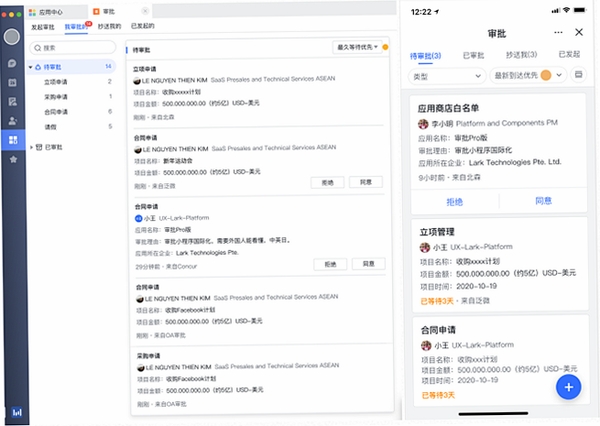Reject the 新年活动会 contract request
Screen dimensions: 600x426
[x=328, y=183]
